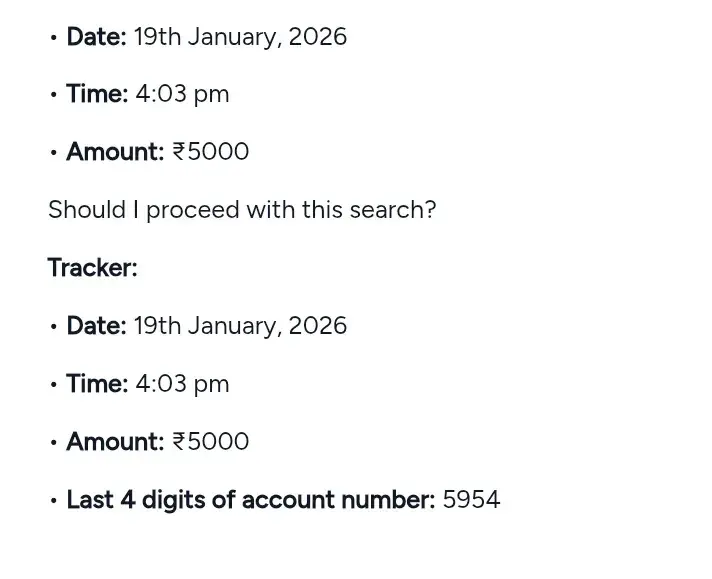Click the bullet before the topmost Date line

[53, 38]
